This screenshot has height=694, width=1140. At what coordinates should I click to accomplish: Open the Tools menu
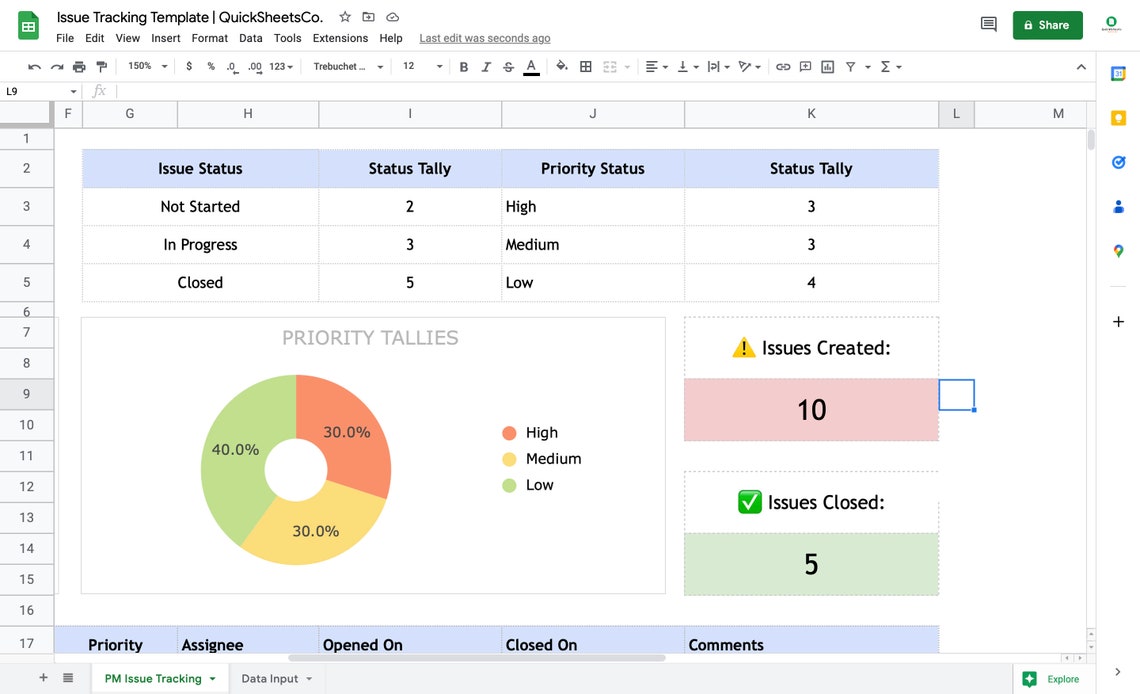(x=287, y=38)
